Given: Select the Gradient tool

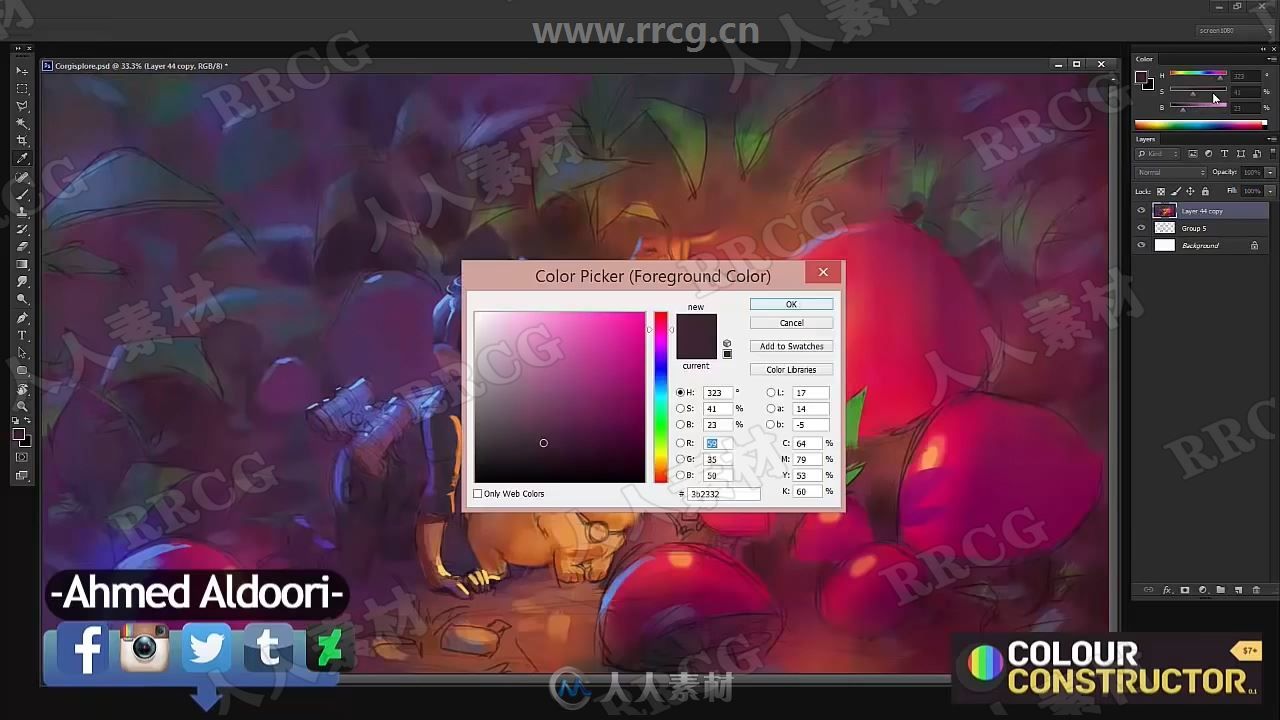Looking at the screenshot, I should pyautogui.click(x=22, y=264).
